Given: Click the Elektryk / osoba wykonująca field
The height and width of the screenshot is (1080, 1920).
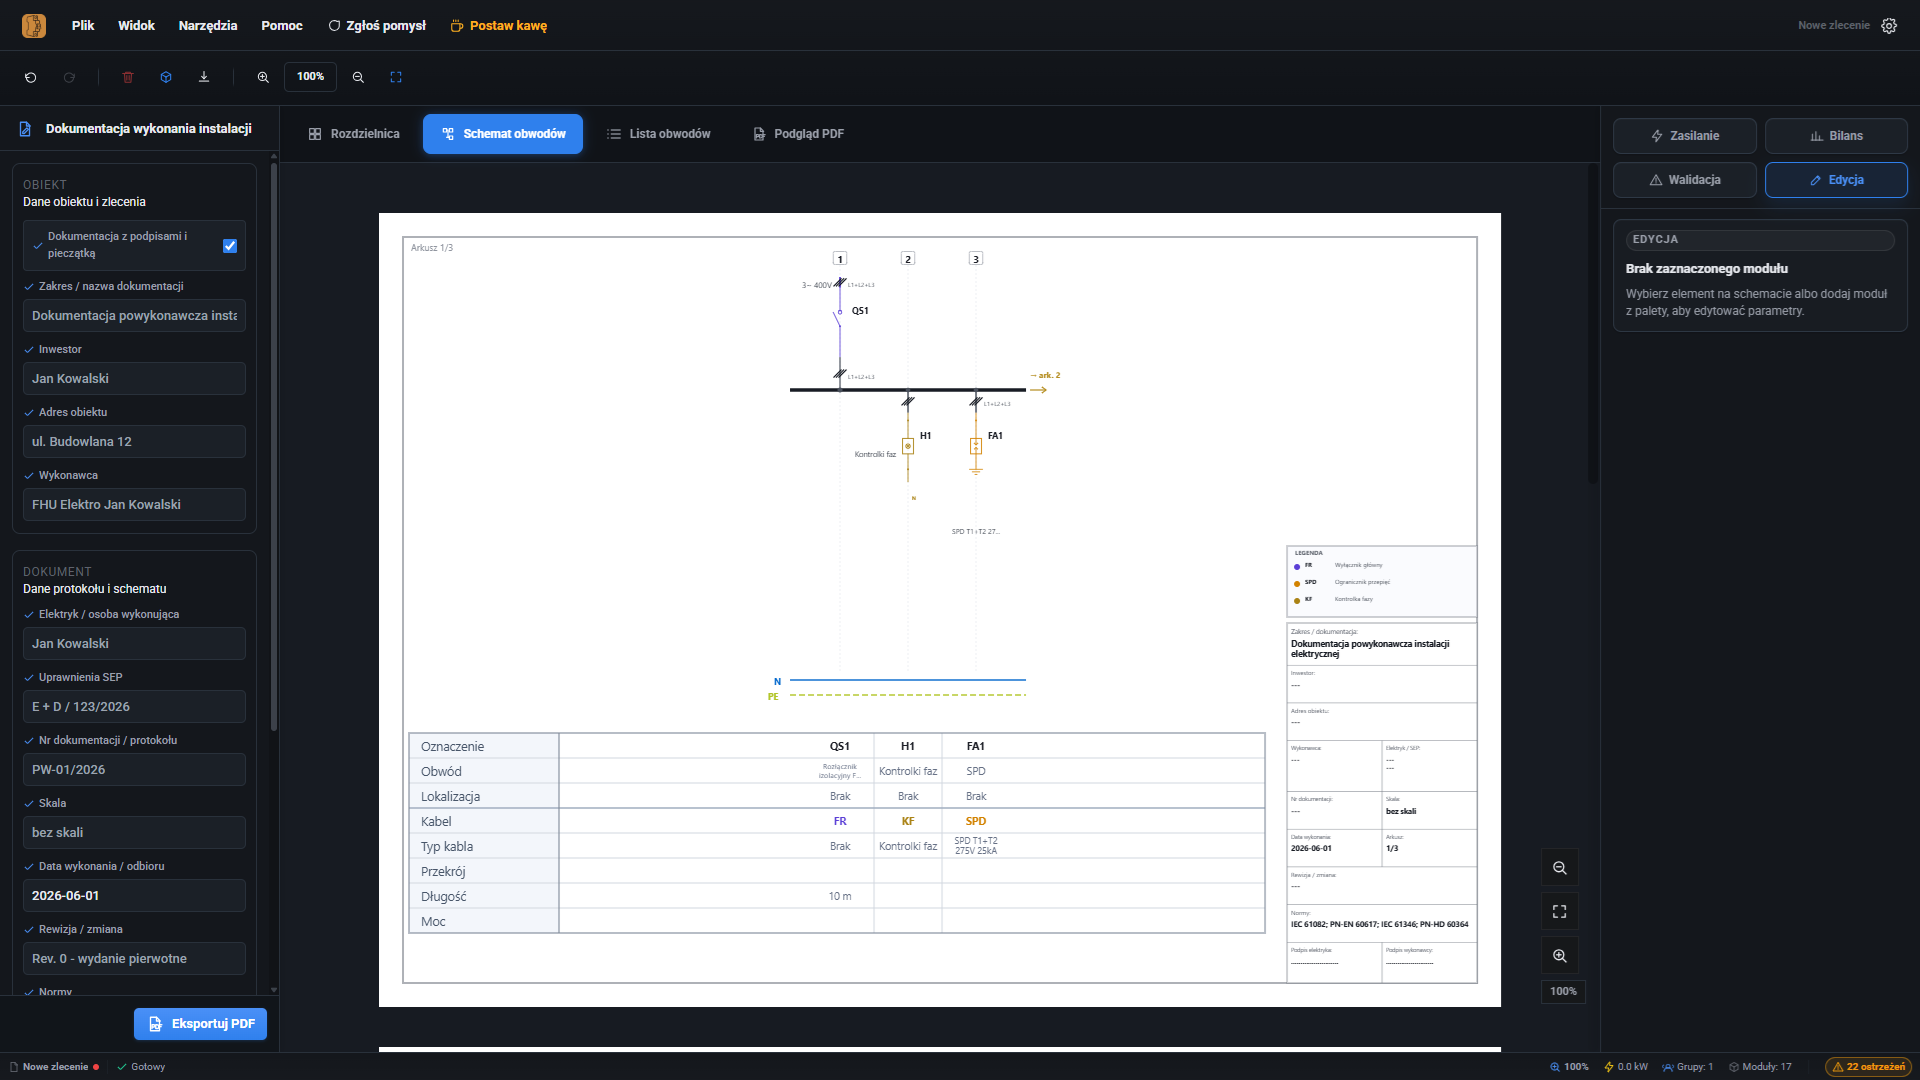Looking at the screenshot, I should pos(134,644).
